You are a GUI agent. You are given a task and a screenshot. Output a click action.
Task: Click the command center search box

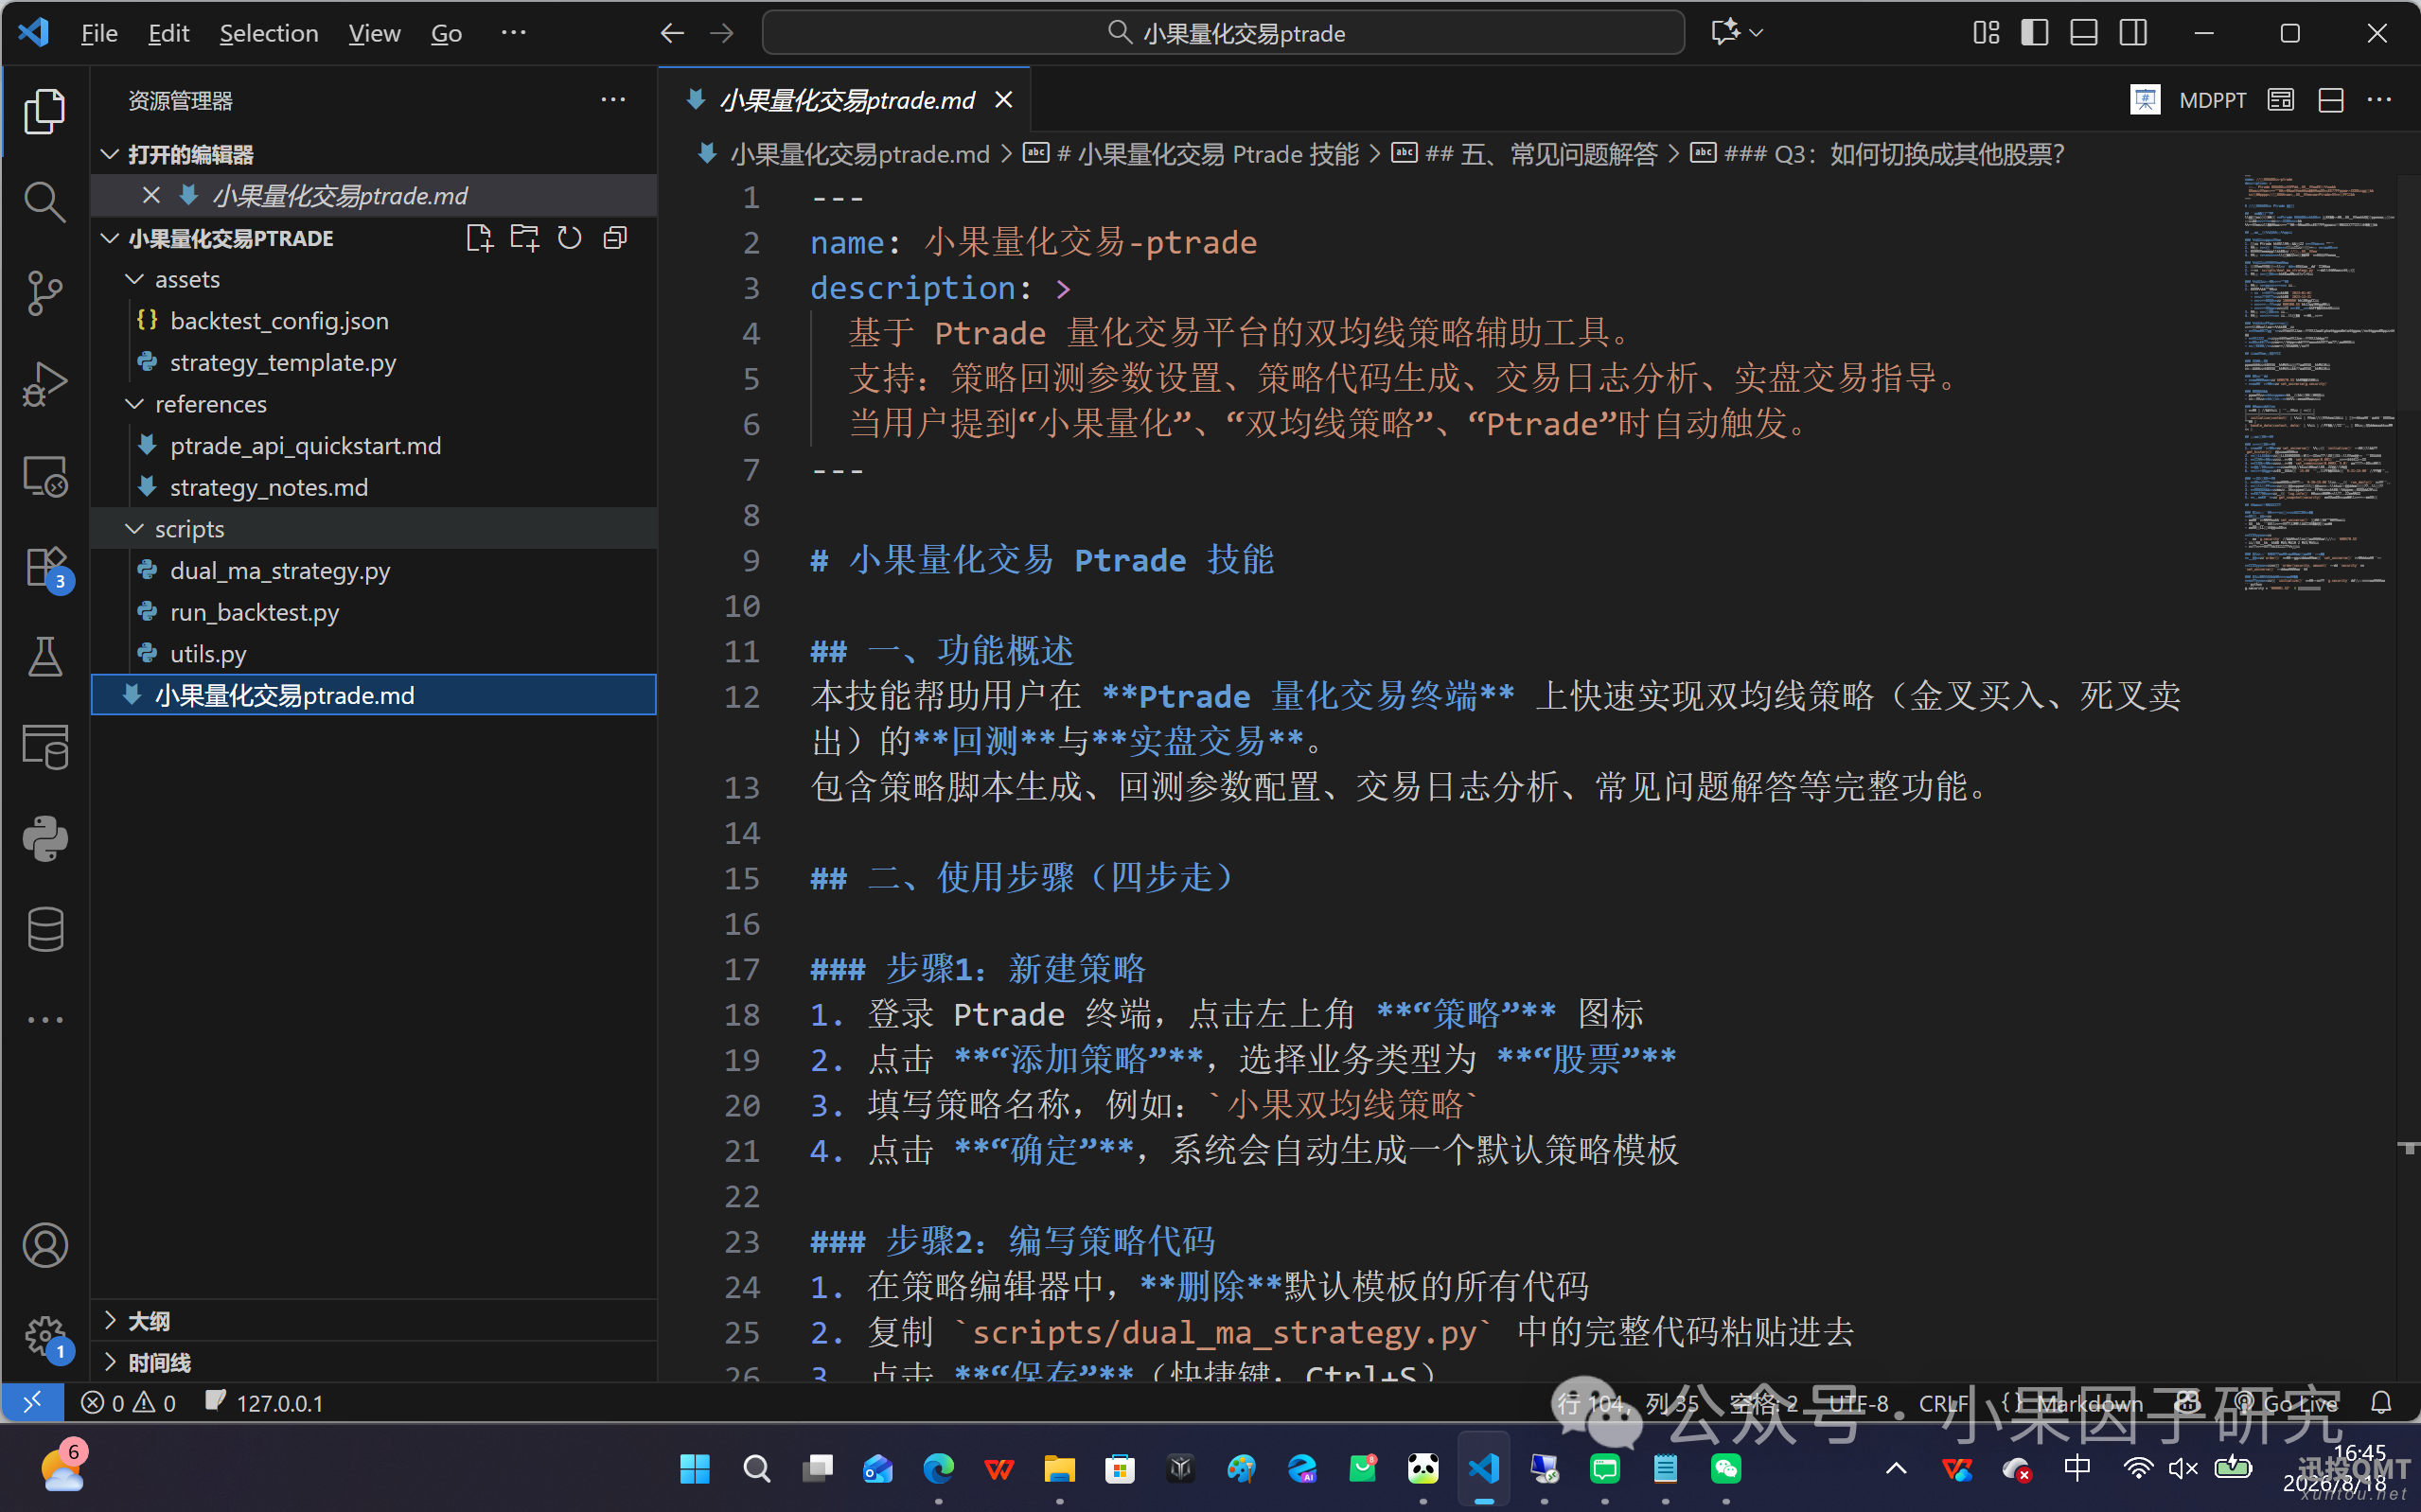click(1223, 33)
